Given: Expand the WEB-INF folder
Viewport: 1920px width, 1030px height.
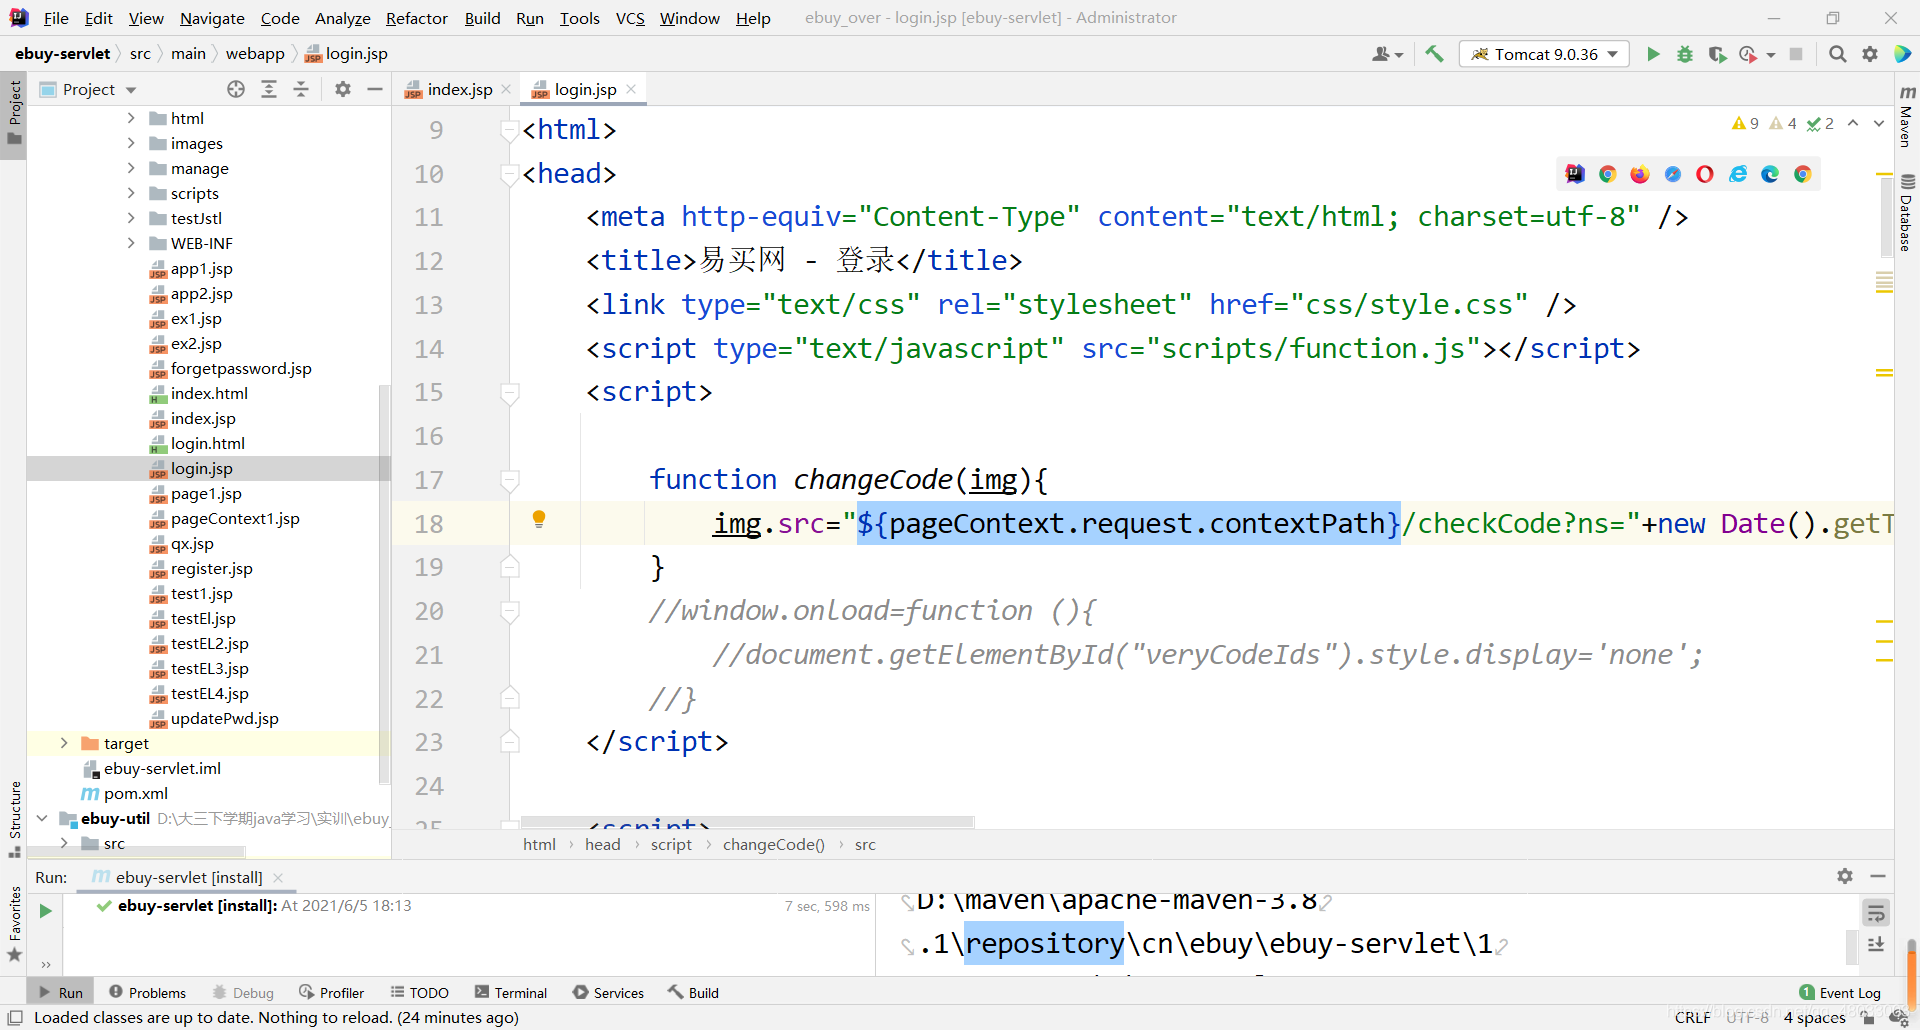Looking at the screenshot, I should [x=131, y=243].
